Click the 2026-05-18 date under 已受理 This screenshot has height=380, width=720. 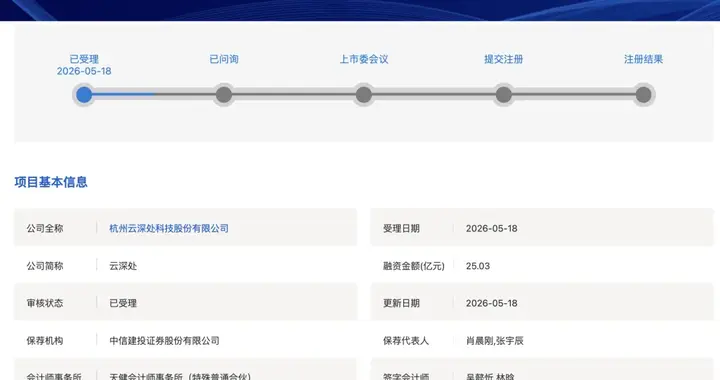[x=84, y=71]
